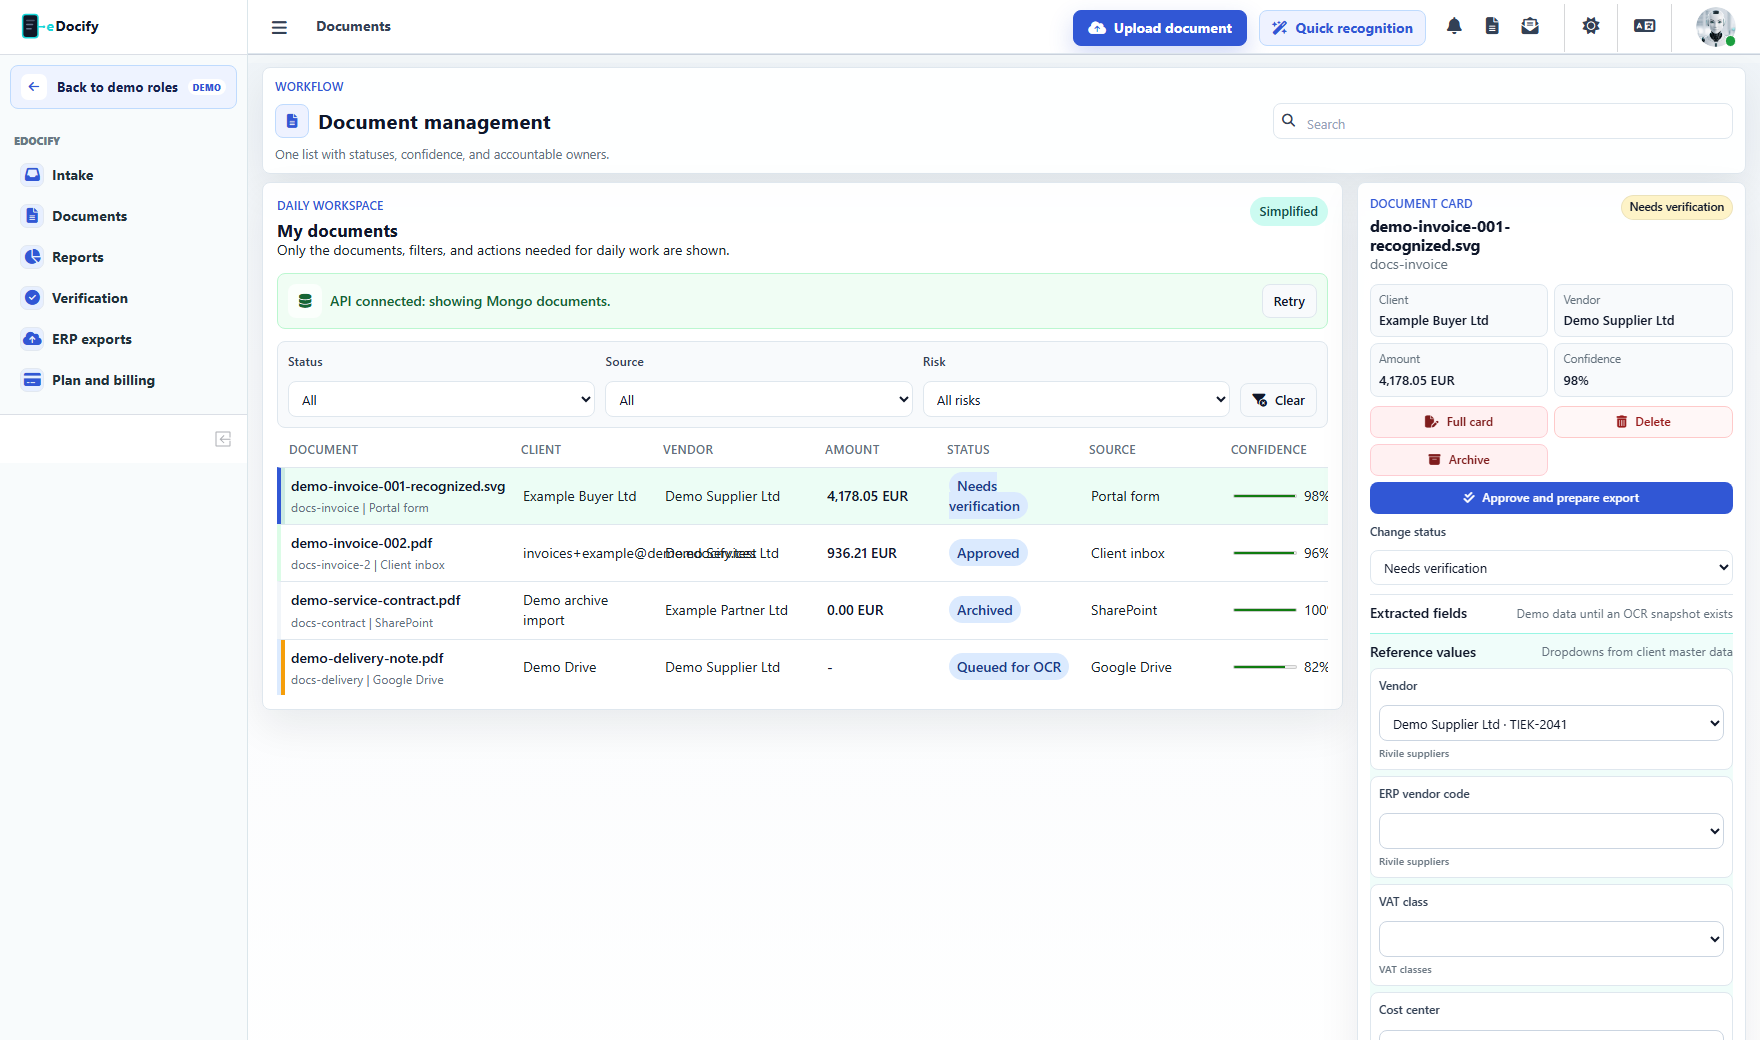Open the Change status dropdown
Screen dimensions: 1760x1040
[1551, 568]
